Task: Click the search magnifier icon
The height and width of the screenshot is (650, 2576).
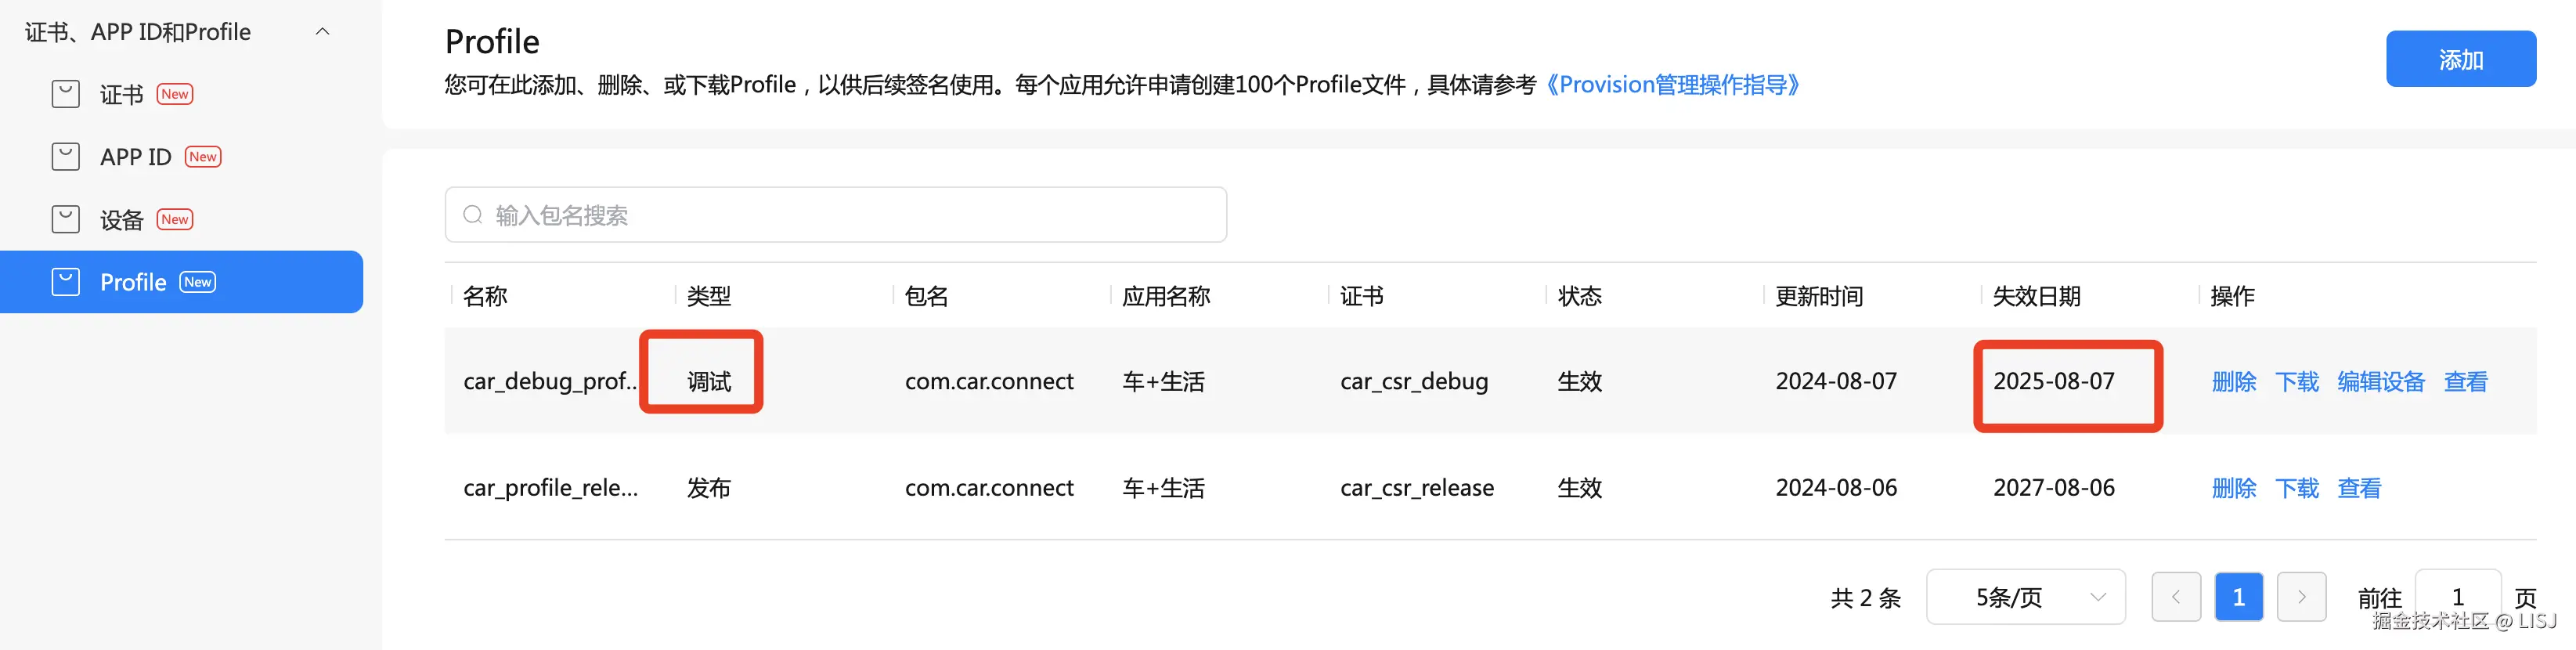Action: point(472,215)
